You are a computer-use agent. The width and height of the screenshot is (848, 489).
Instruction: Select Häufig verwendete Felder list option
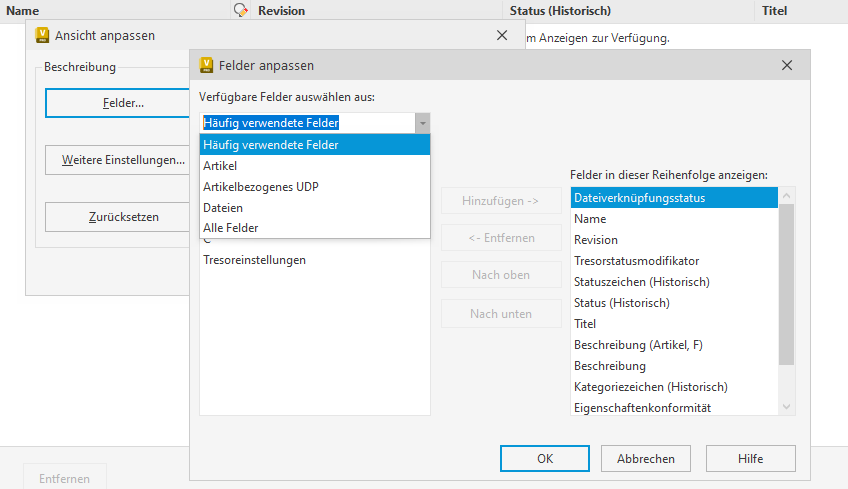pos(270,144)
